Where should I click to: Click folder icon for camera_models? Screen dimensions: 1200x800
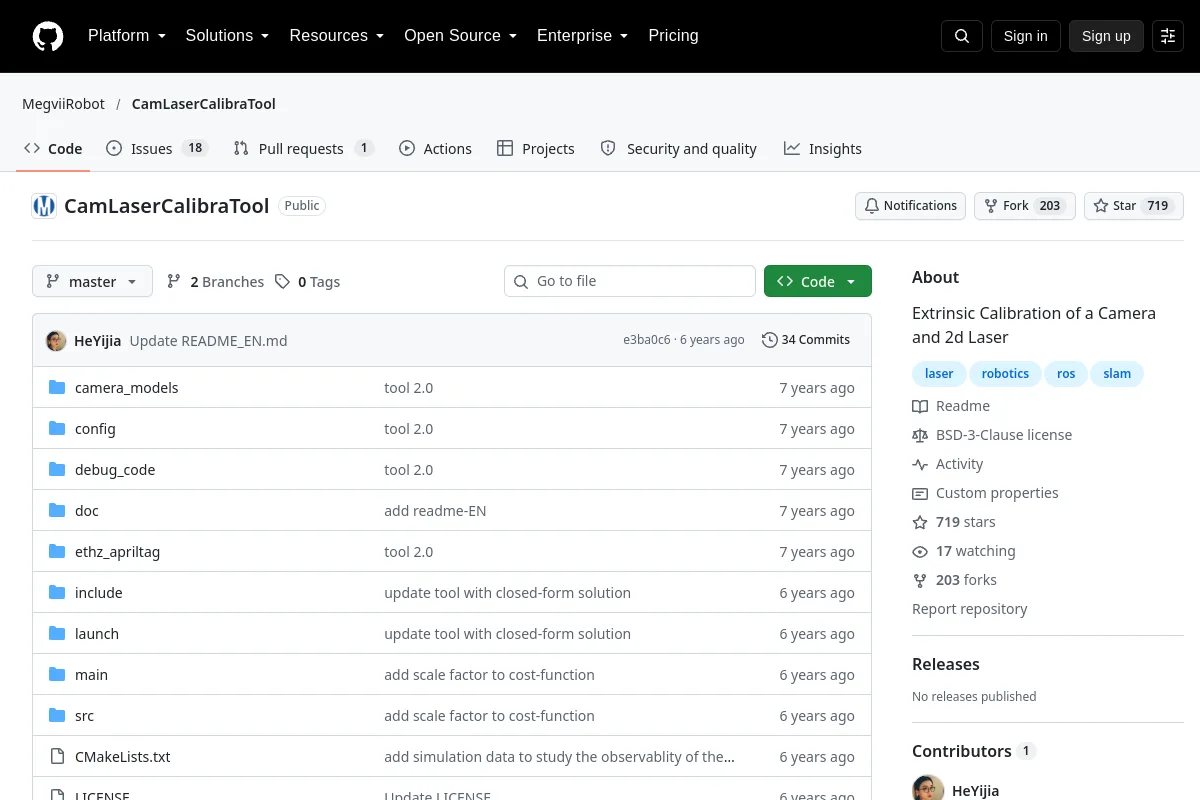(57, 388)
